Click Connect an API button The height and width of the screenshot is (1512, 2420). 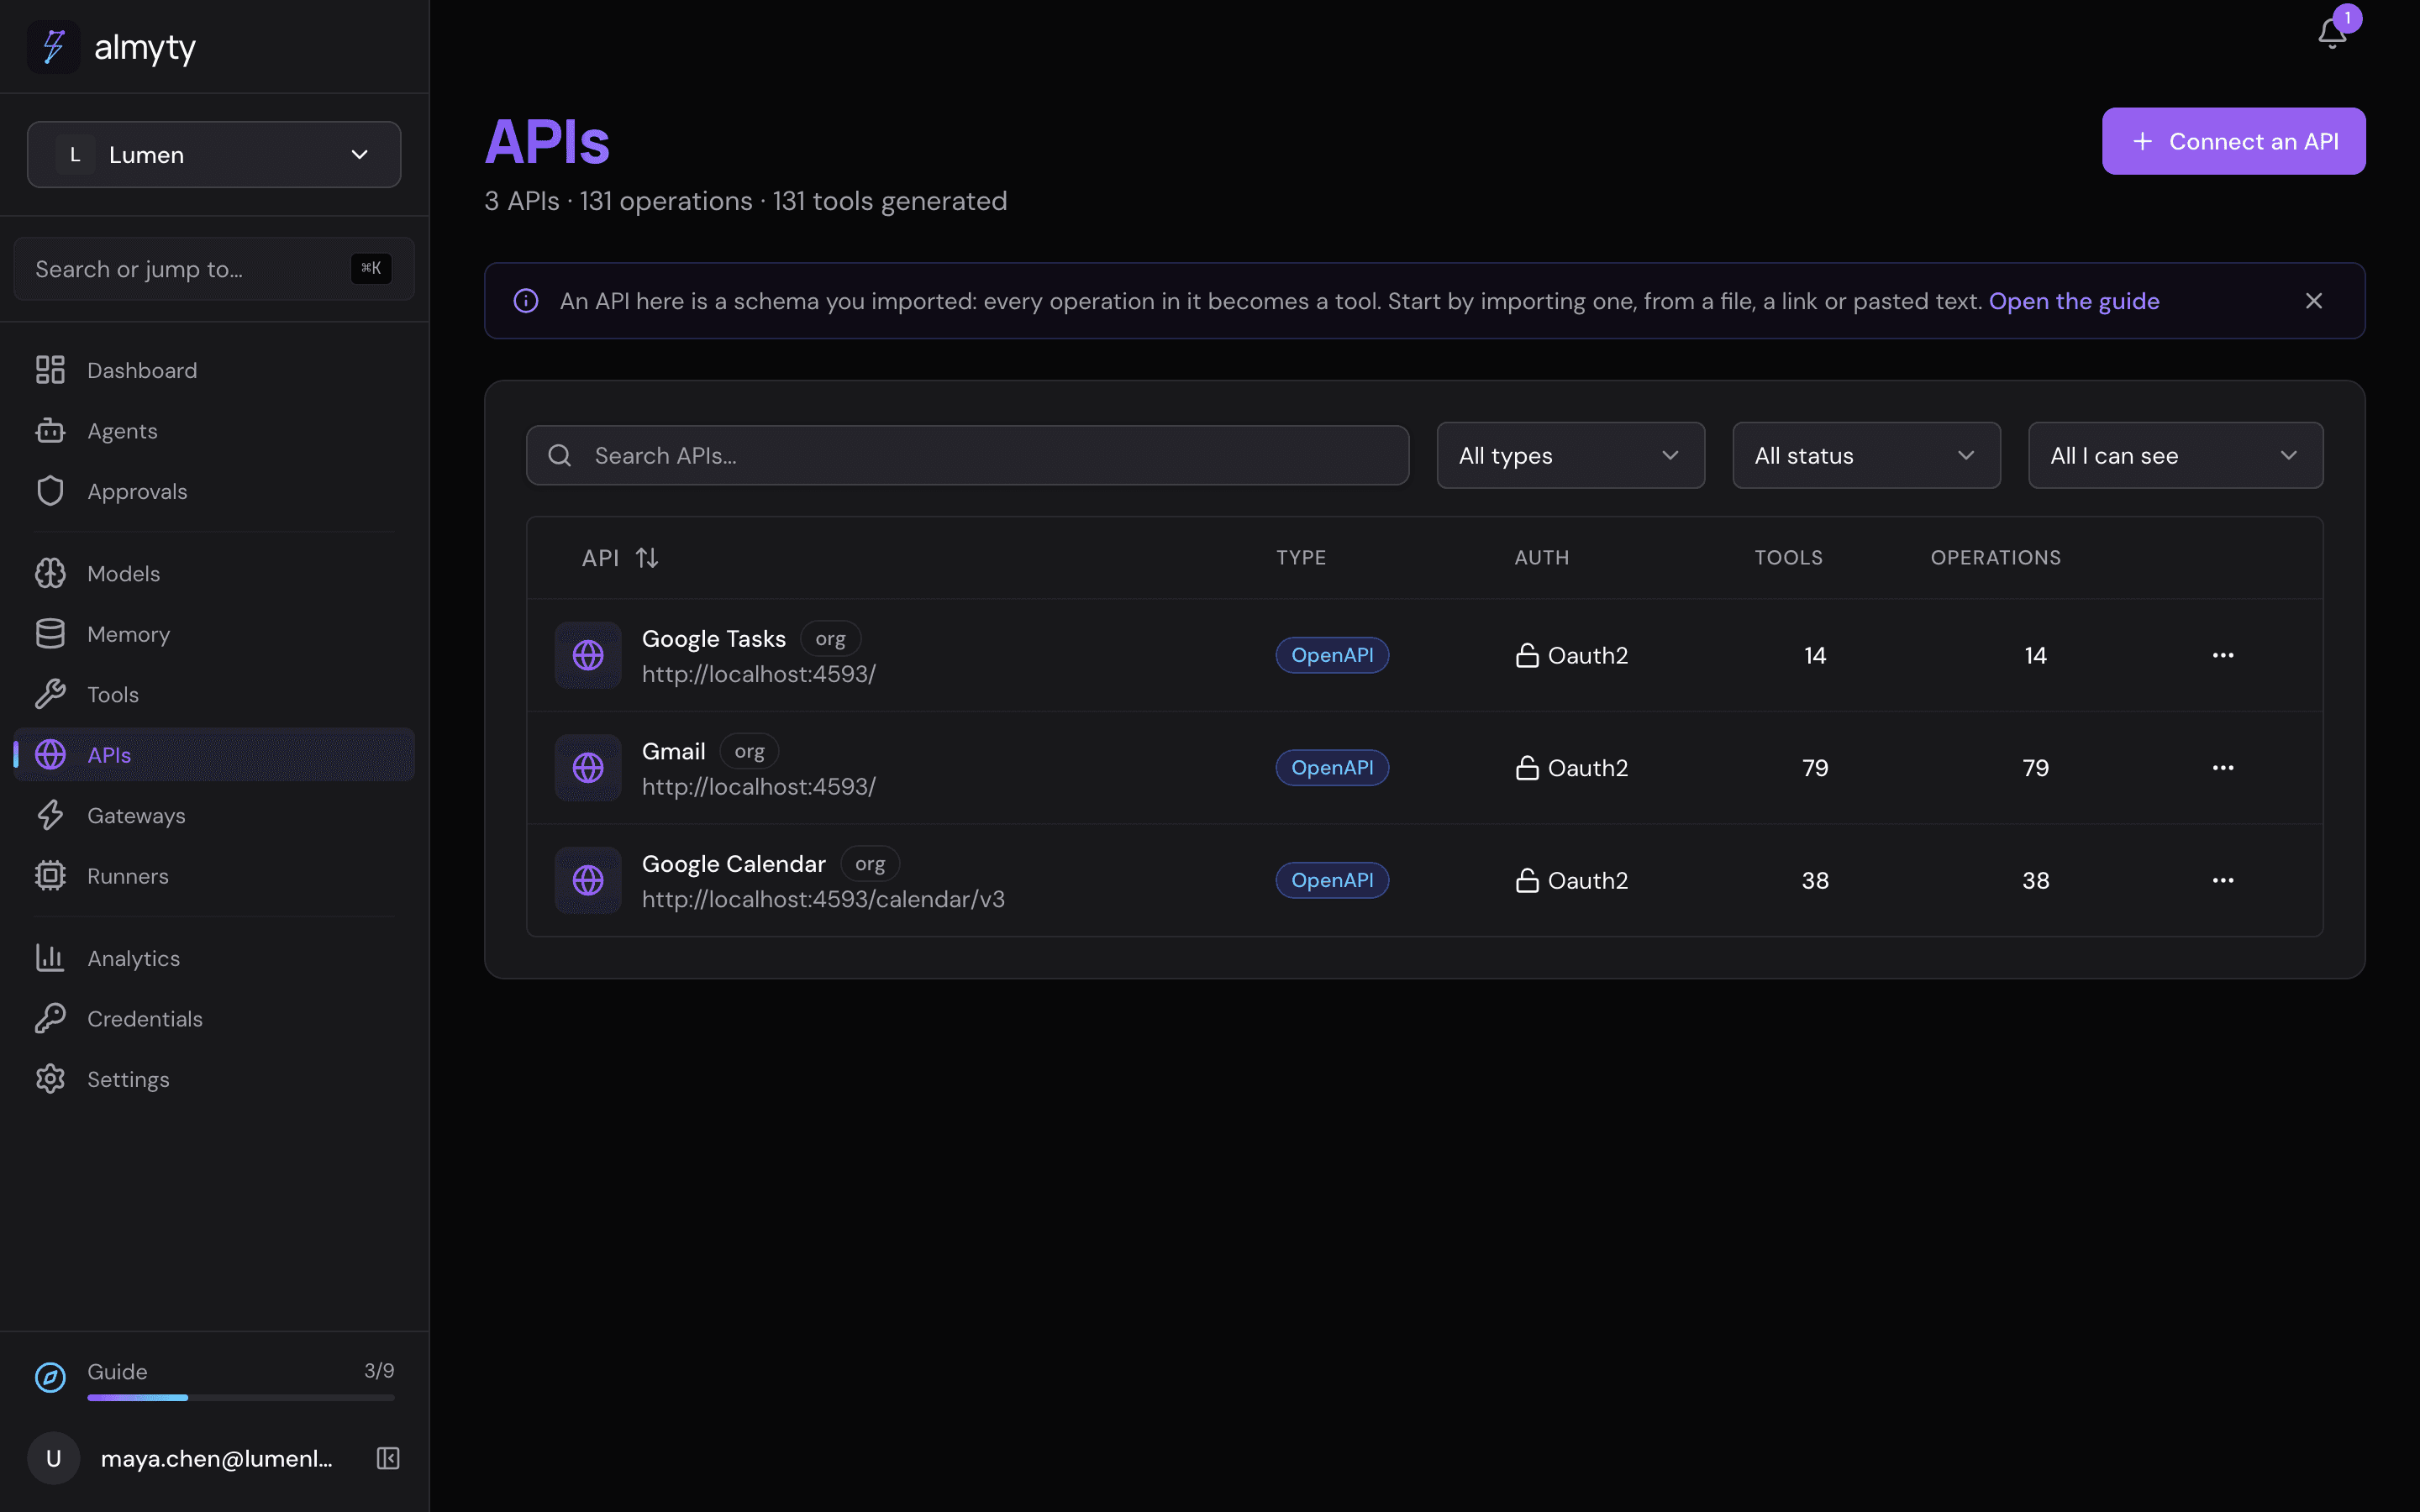coord(2233,141)
